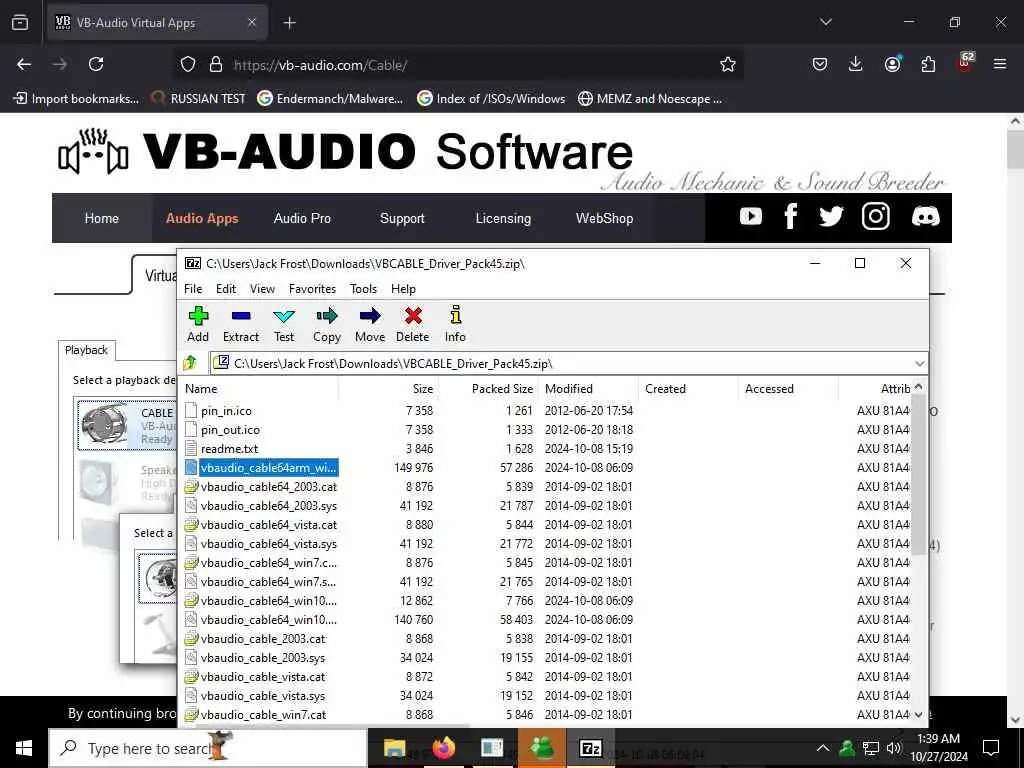Image resolution: width=1024 pixels, height=768 pixels.
Task: Click the Windows taskbar search box
Action: 208,748
